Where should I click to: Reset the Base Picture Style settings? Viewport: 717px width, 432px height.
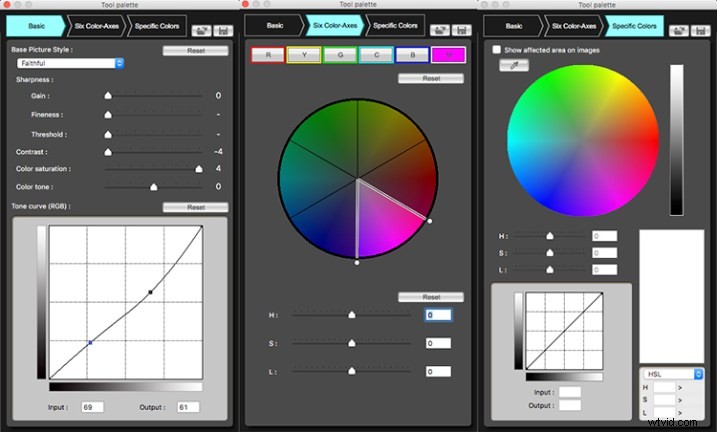pyautogui.click(x=196, y=51)
